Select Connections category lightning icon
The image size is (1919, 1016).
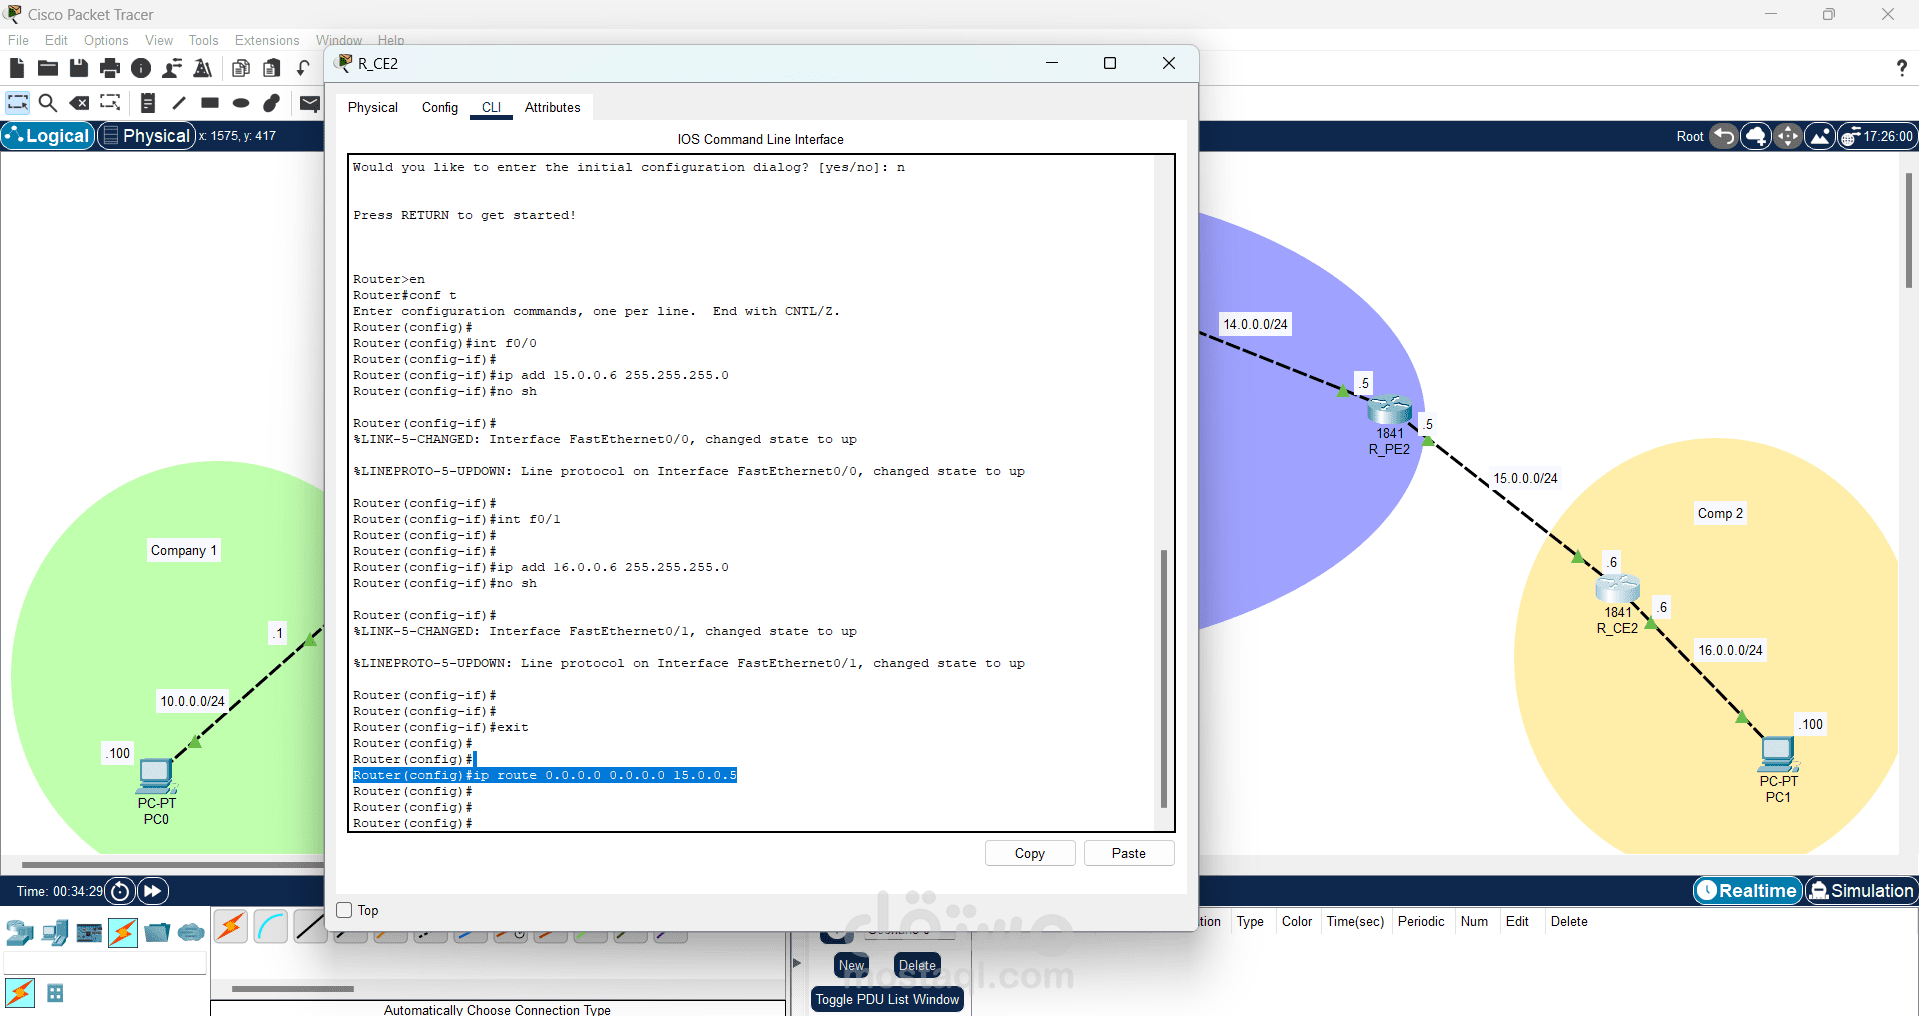[x=123, y=933]
